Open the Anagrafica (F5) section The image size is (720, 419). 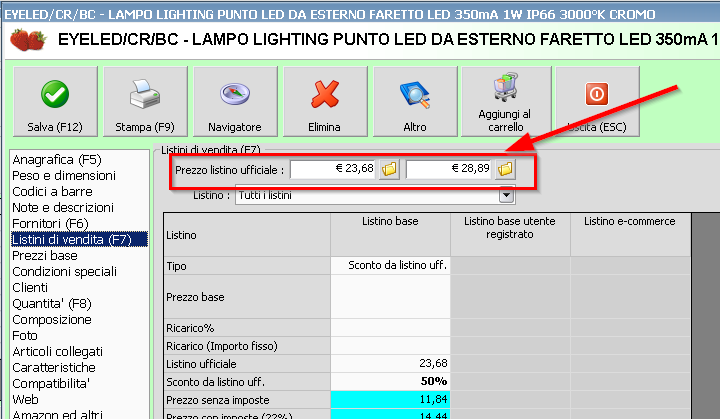point(57,160)
